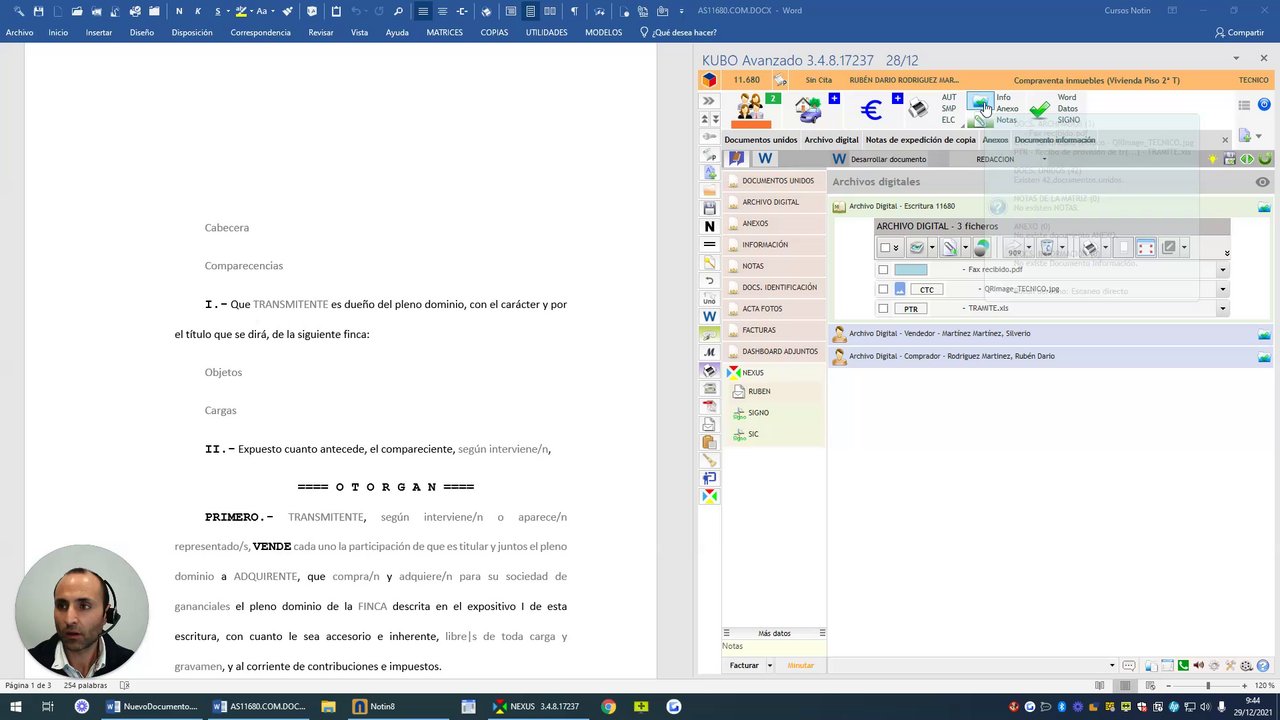Open NEXUS 3.4.8.17237 in the taskbar
The width and height of the screenshot is (1280, 720).
(536, 706)
